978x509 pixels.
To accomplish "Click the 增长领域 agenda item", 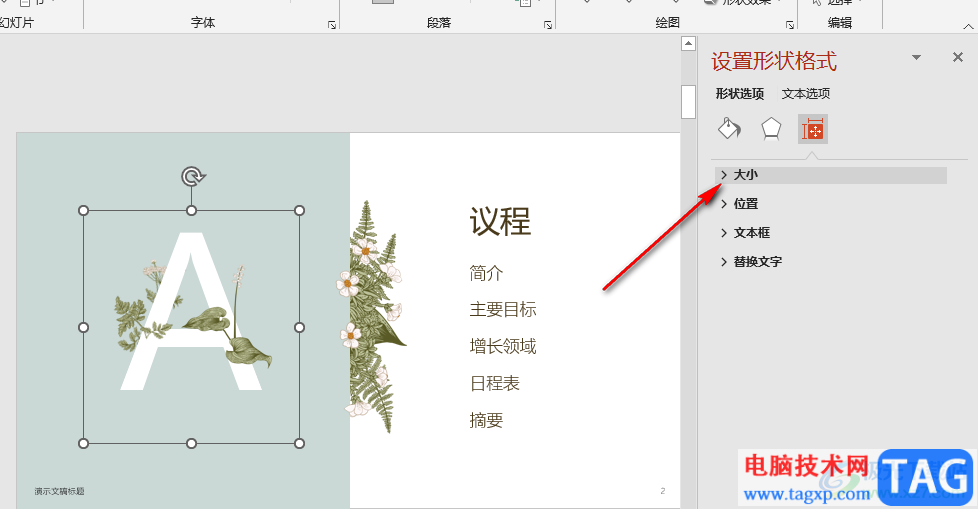I will pos(503,346).
